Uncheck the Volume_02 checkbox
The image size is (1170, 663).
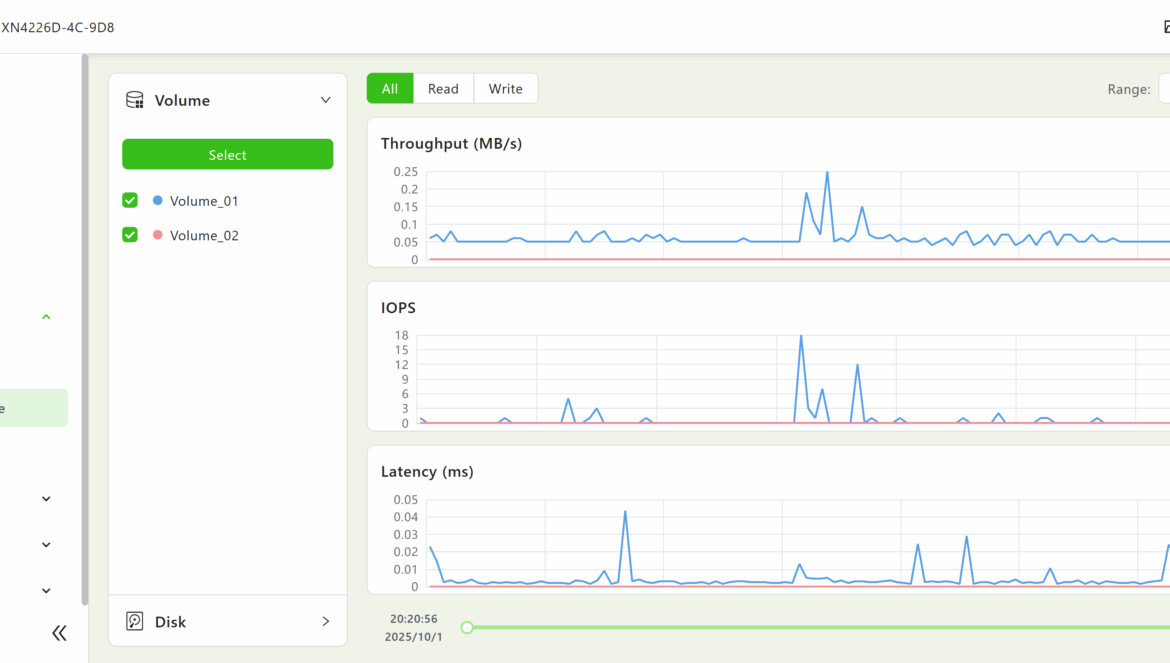pos(130,235)
